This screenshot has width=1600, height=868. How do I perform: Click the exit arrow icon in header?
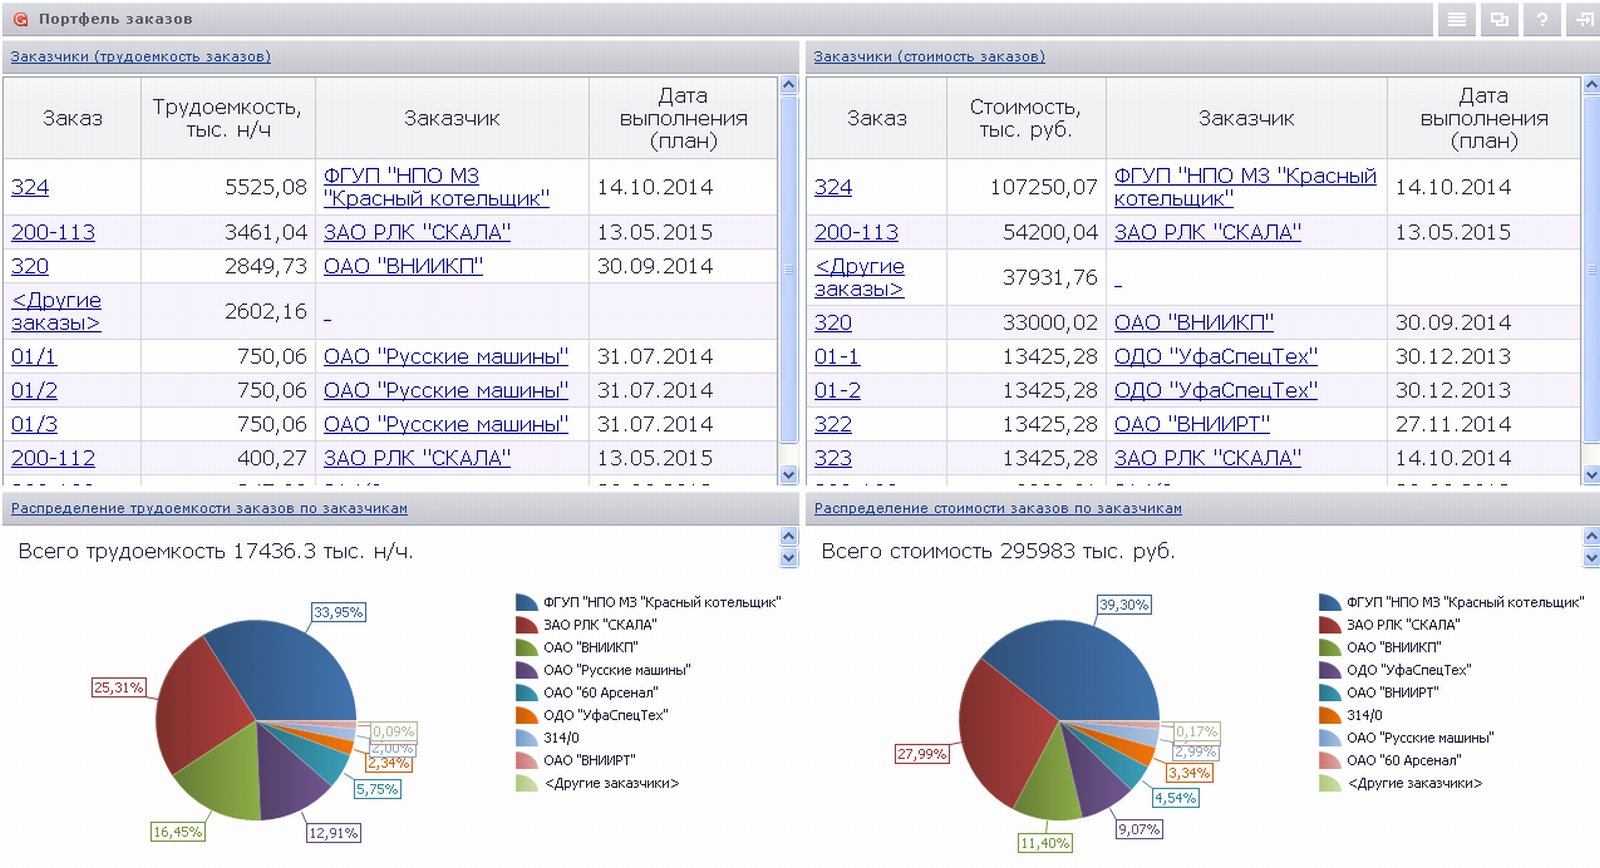pyautogui.click(x=1584, y=19)
